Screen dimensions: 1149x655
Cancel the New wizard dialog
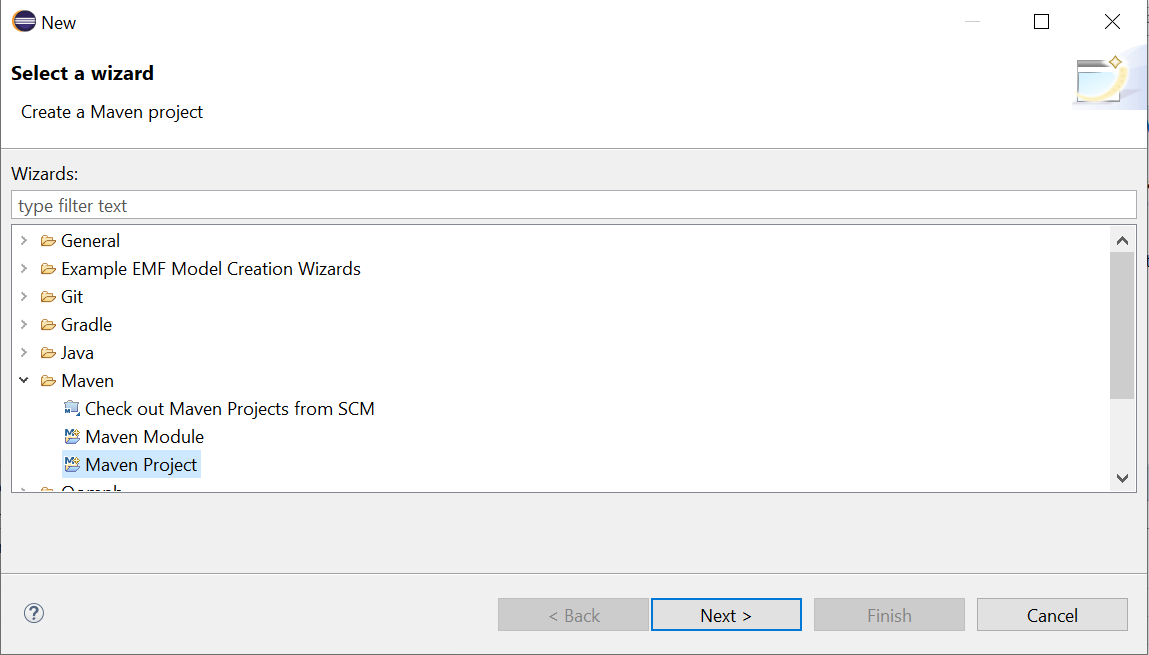click(1052, 615)
